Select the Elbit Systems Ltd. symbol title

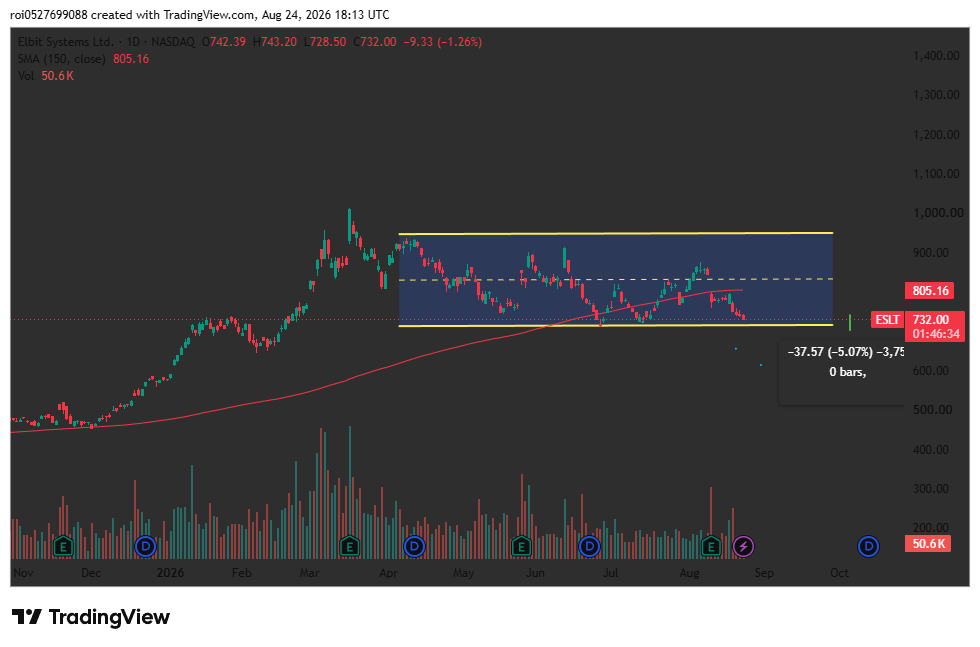[x=66, y=42]
